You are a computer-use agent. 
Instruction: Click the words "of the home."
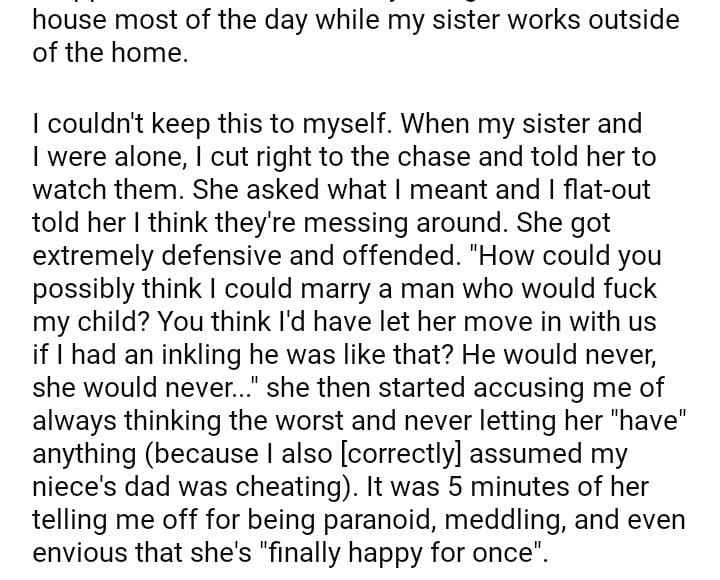[x=110, y=52]
